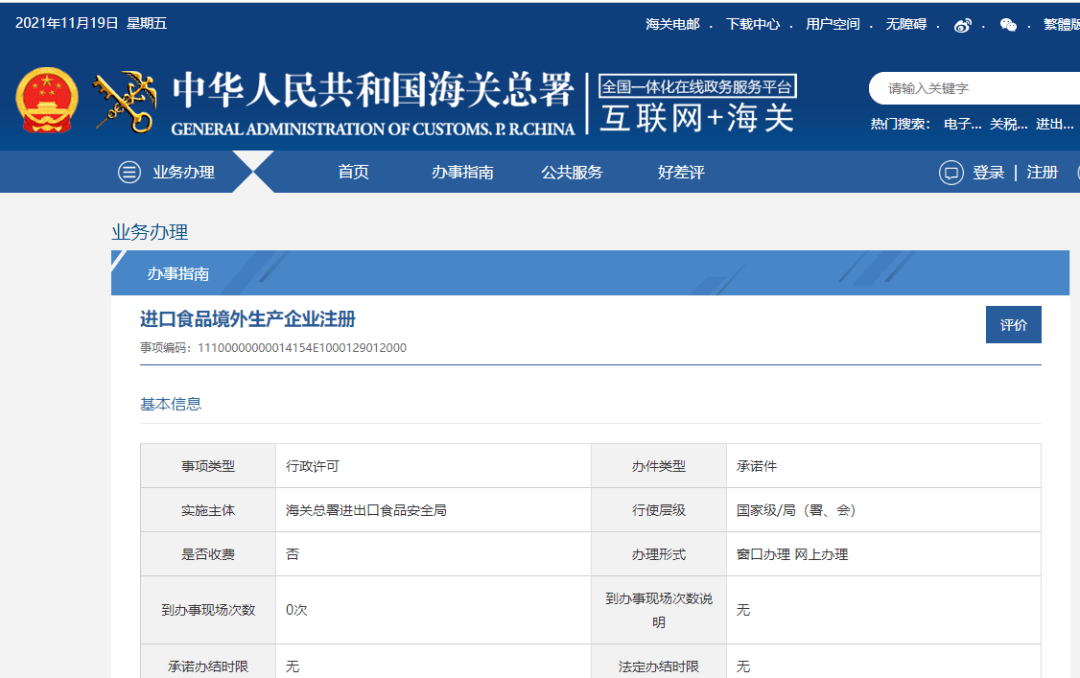Click the 注册 link

[x=1042, y=172]
